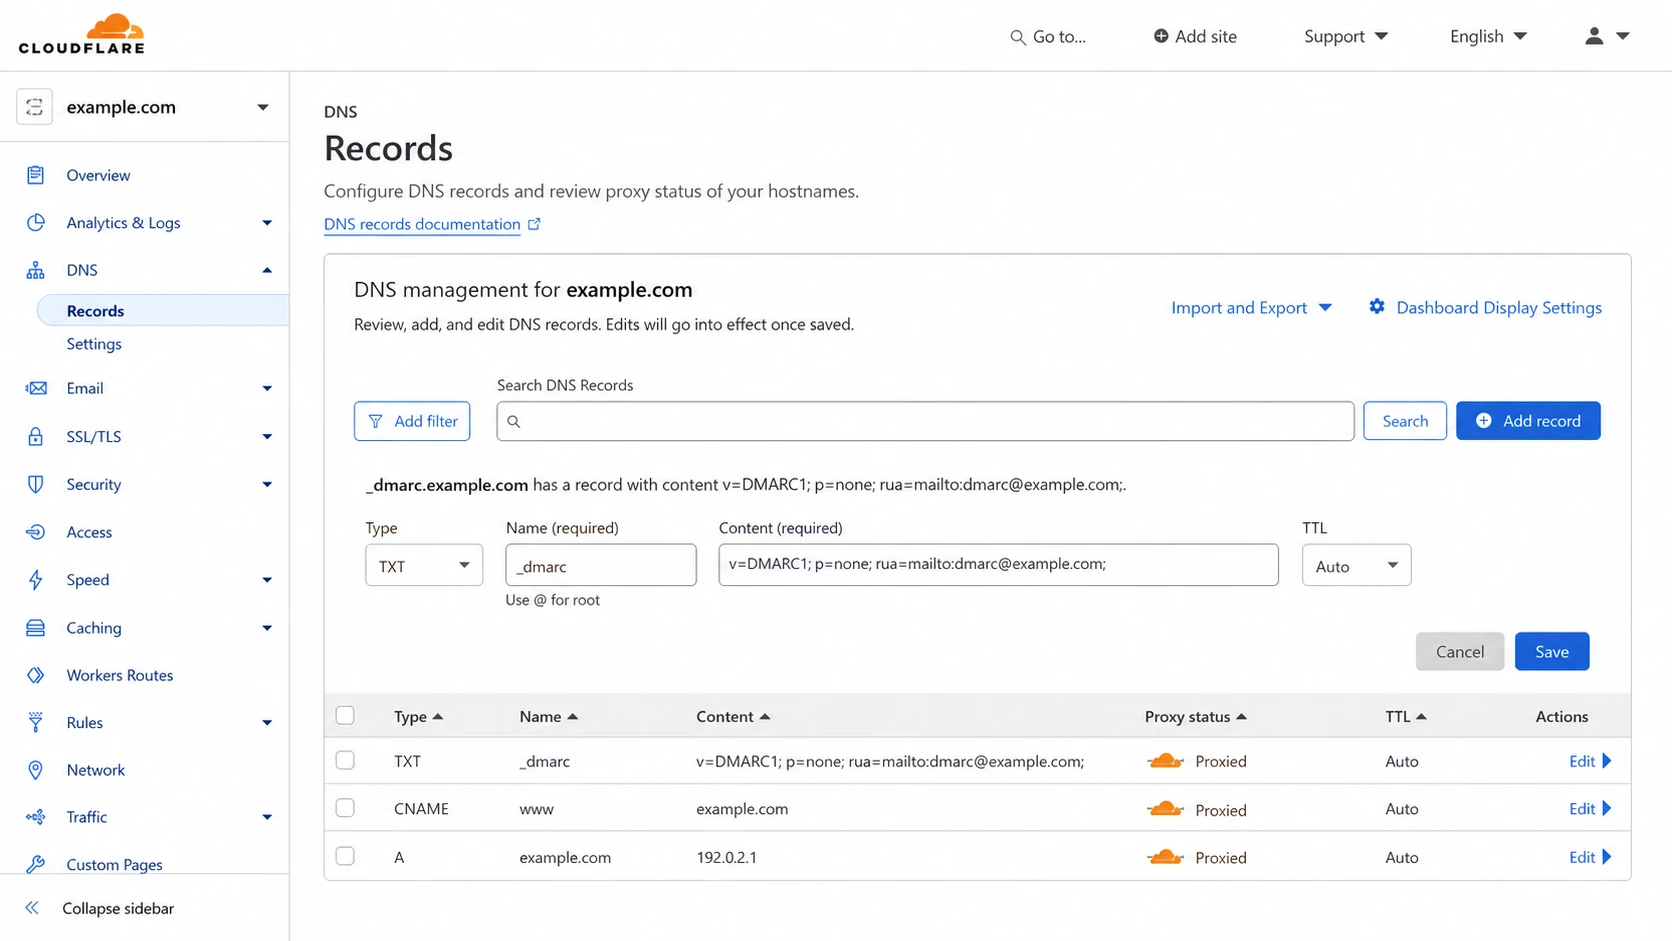1672x941 pixels.
Task: Click the Access icon in sidebar
Action: (x=35, y=532)
